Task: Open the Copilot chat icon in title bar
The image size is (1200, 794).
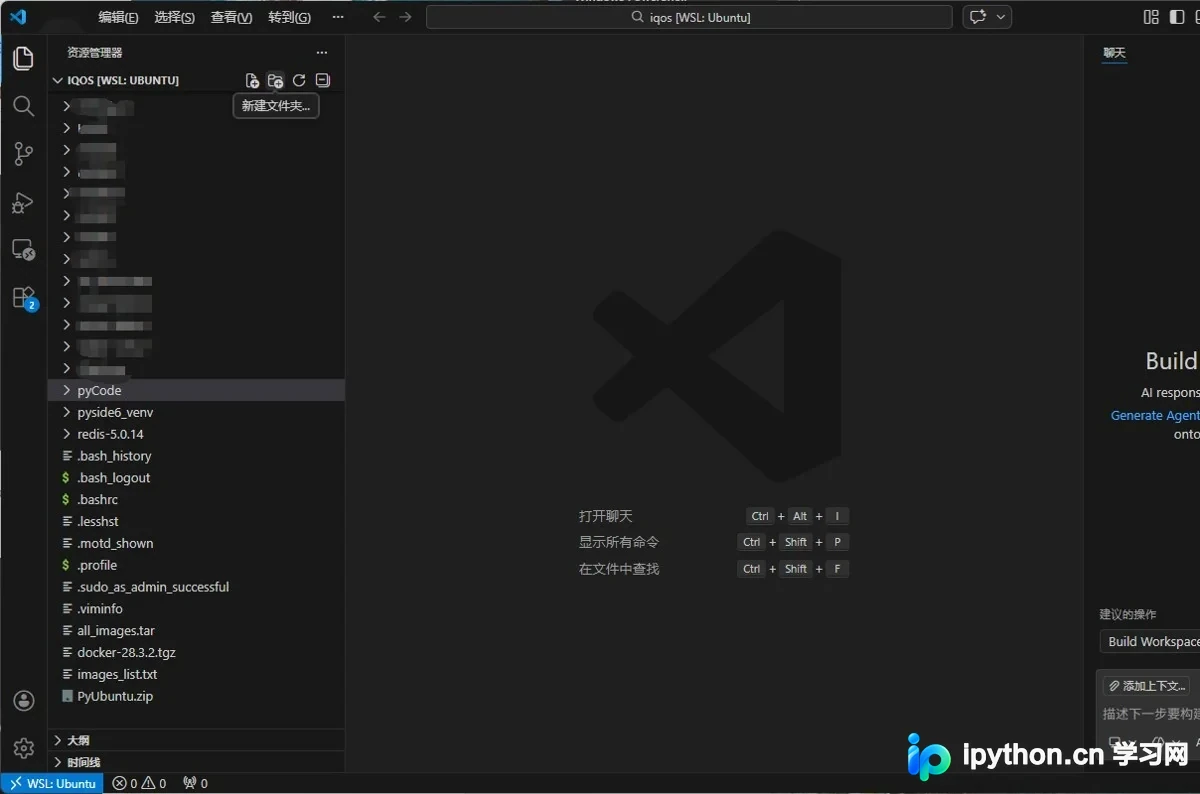Action: tap(978, 17)
